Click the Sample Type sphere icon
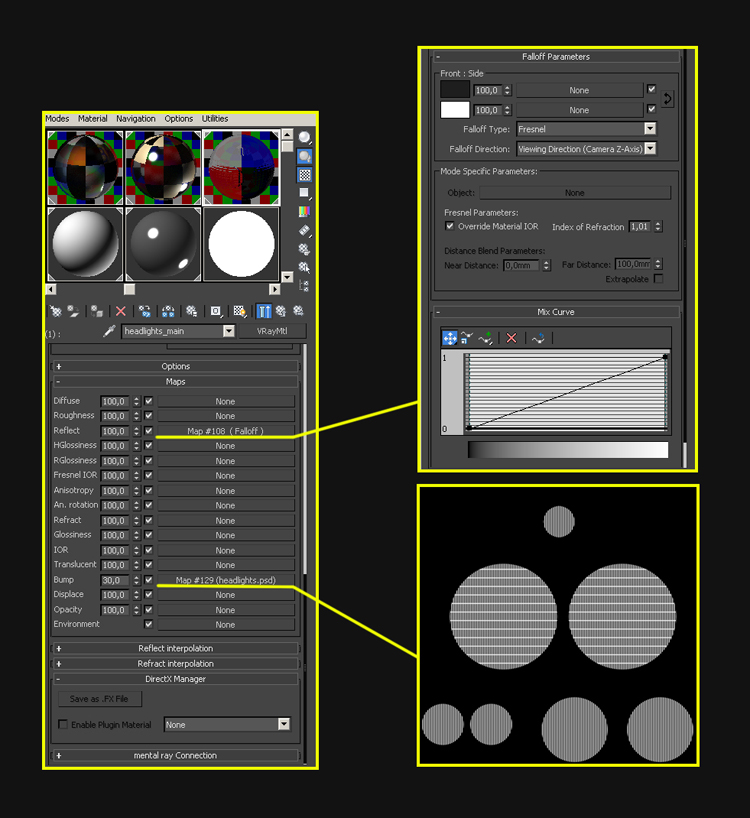This screenshot has width=750, height=818. [x=304, y=138]
